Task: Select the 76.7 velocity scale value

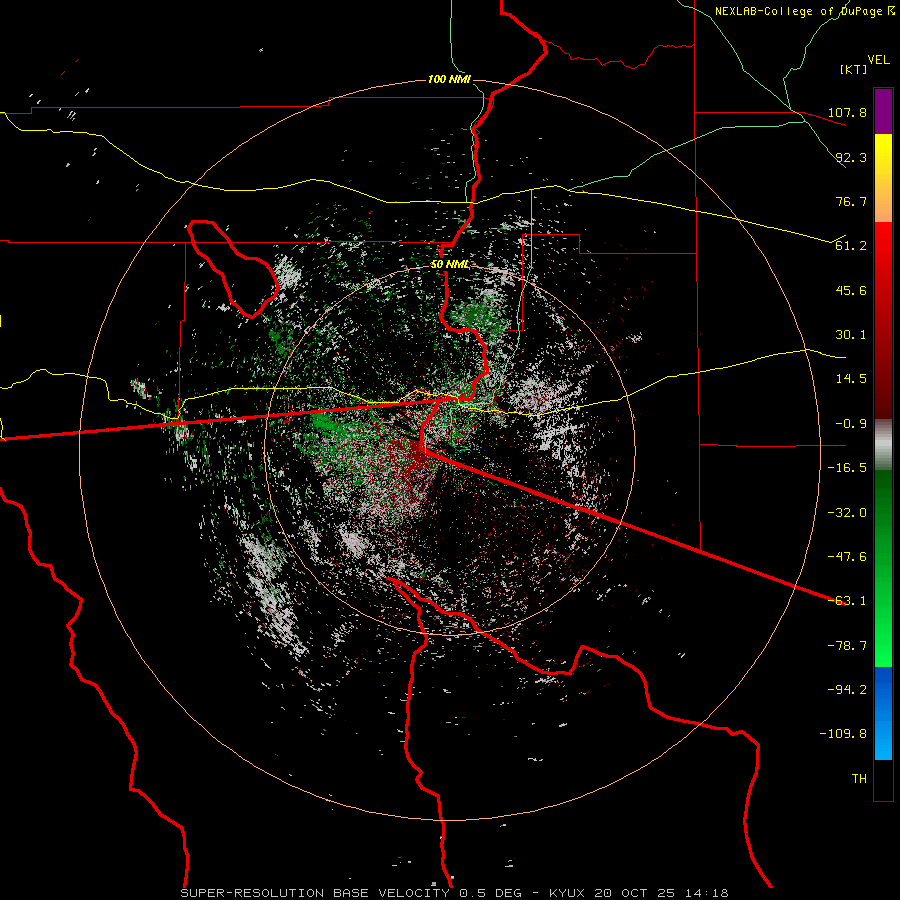Action: [851, 201]
